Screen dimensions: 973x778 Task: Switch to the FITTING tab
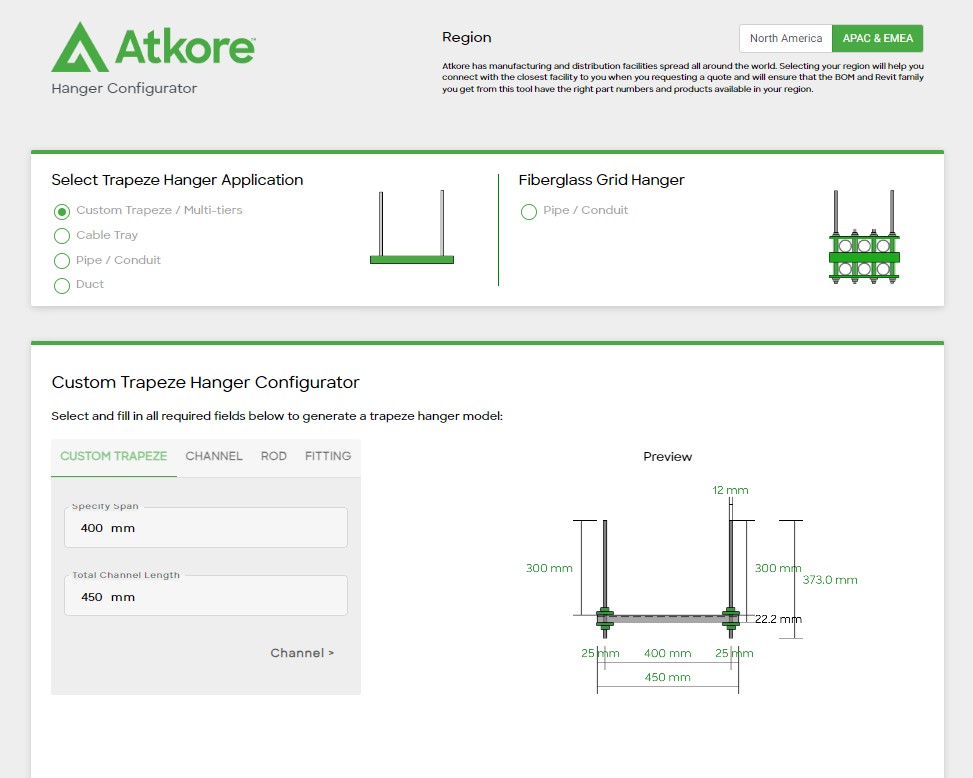tap(328, 456)
